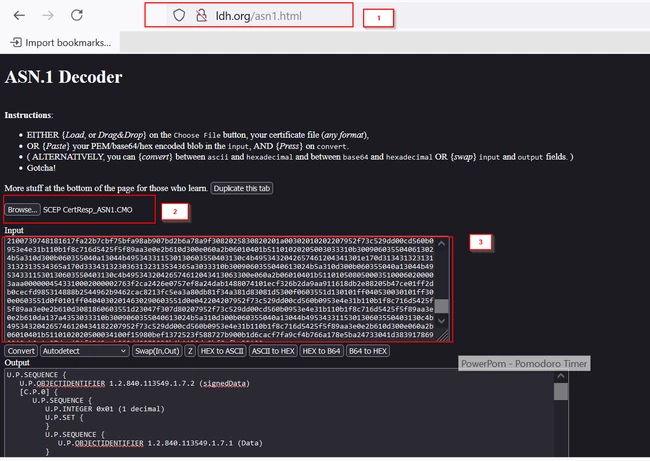Click the Swap(In,Out) button
650x461 pixels.
pos(157,351)
